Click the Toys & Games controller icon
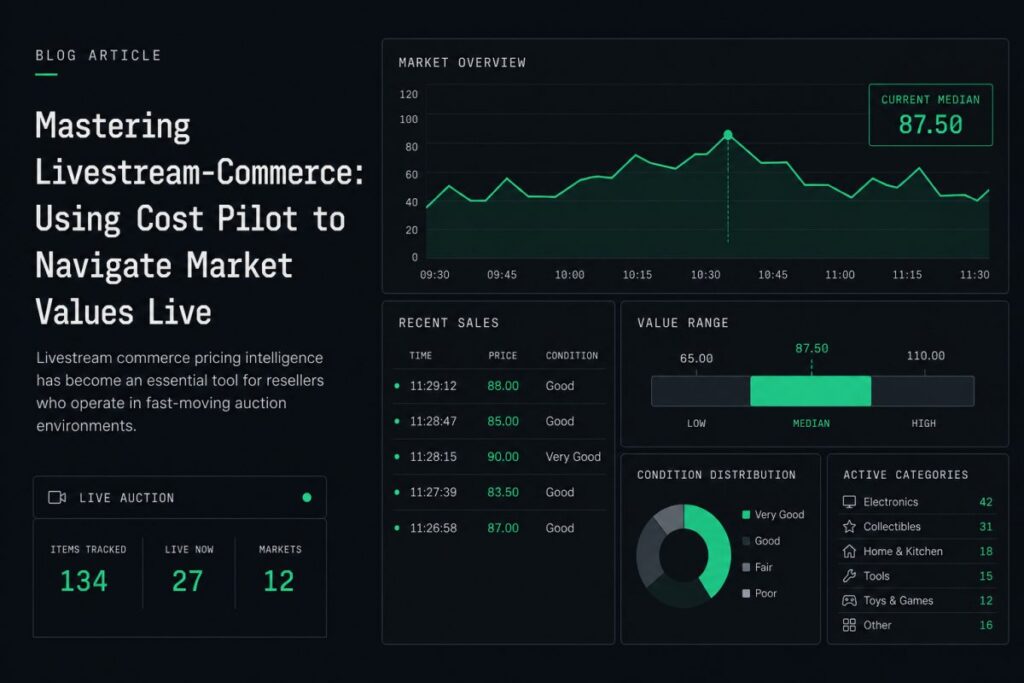The image size is (1024, 683). pos(849,600)
